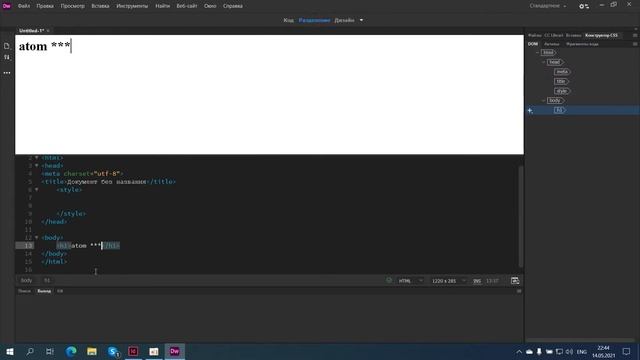Collapse the body node in DOM tree
Screen dimensions: 640x360
pyautogui.click(x=544, y=100)
